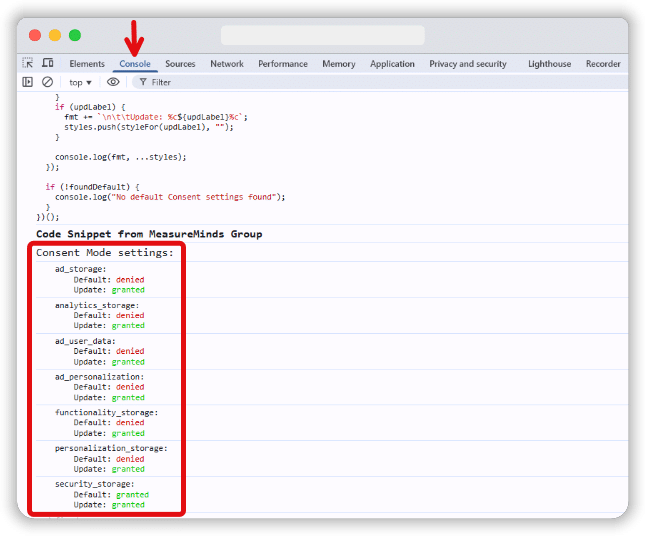The width and height of the screenshot is (645, 536).
Task: Create a live expression using the eye icon
Action: [x=113, y=82]
